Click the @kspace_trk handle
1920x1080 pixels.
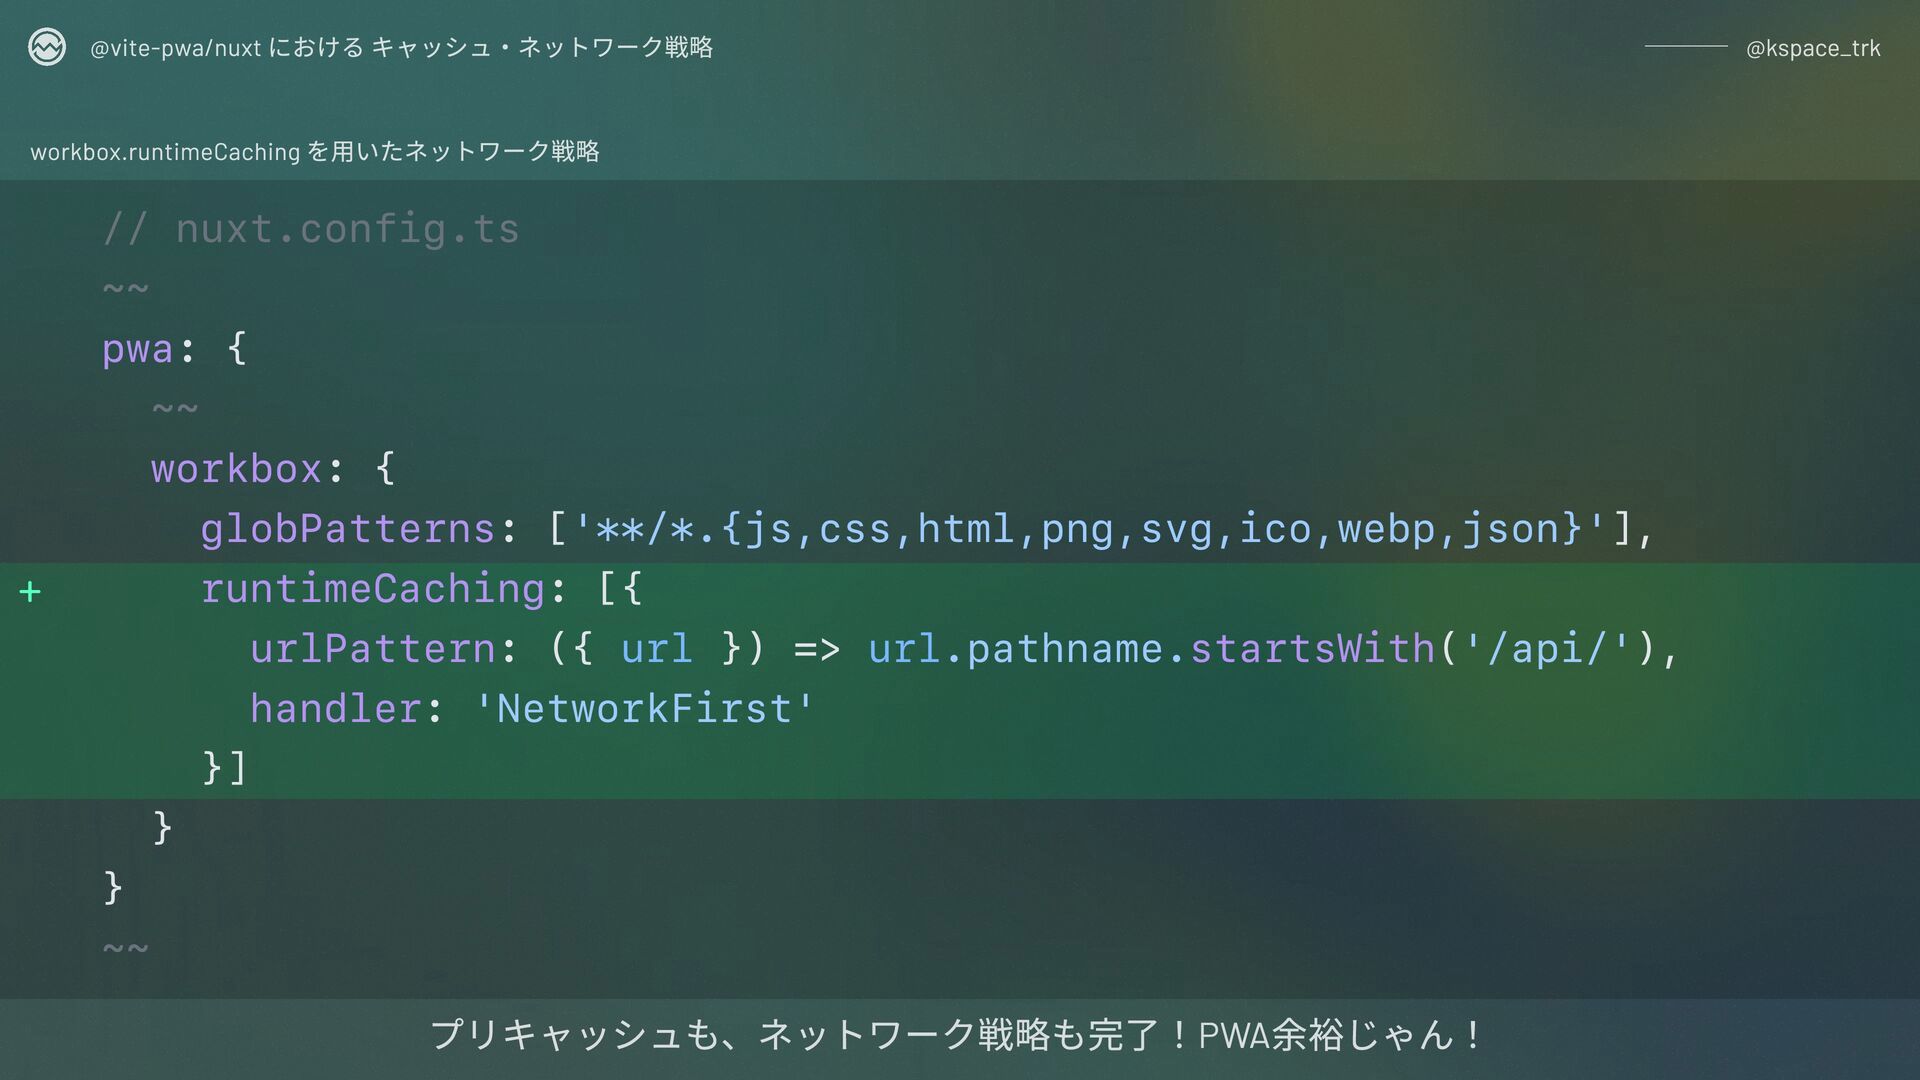(x=1813, y=48)
